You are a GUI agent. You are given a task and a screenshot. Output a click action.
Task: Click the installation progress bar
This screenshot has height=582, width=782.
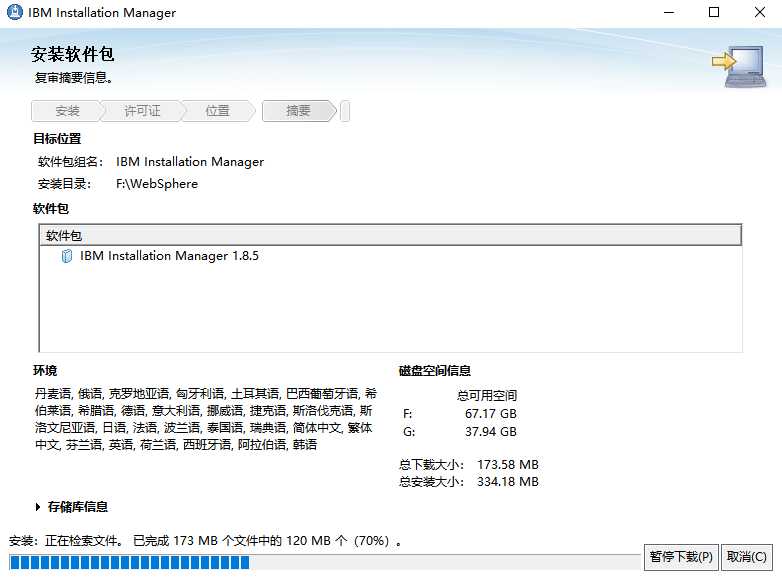tap(324, 562)
